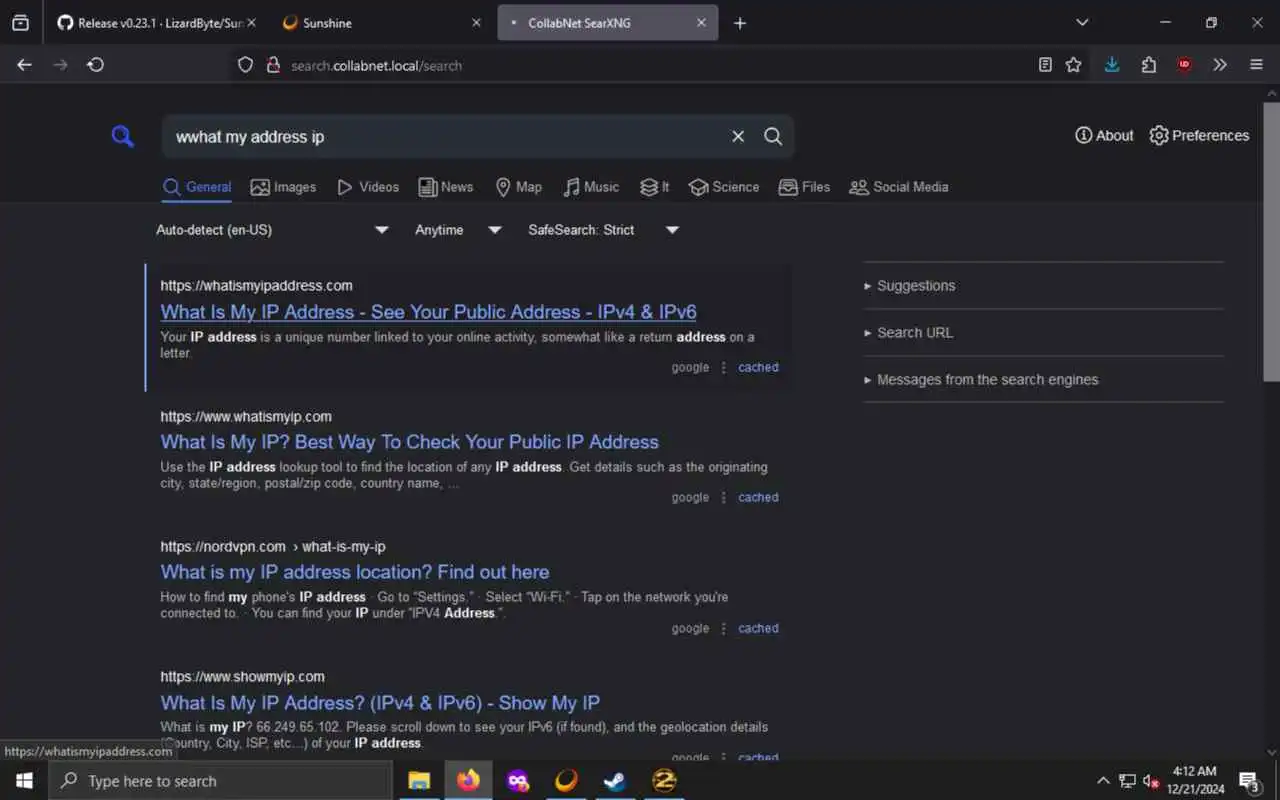The width and height of the screenshot is (1280, 800).
Task: Toggle reader view icon in address bar
Action: tap(1045, 65)
